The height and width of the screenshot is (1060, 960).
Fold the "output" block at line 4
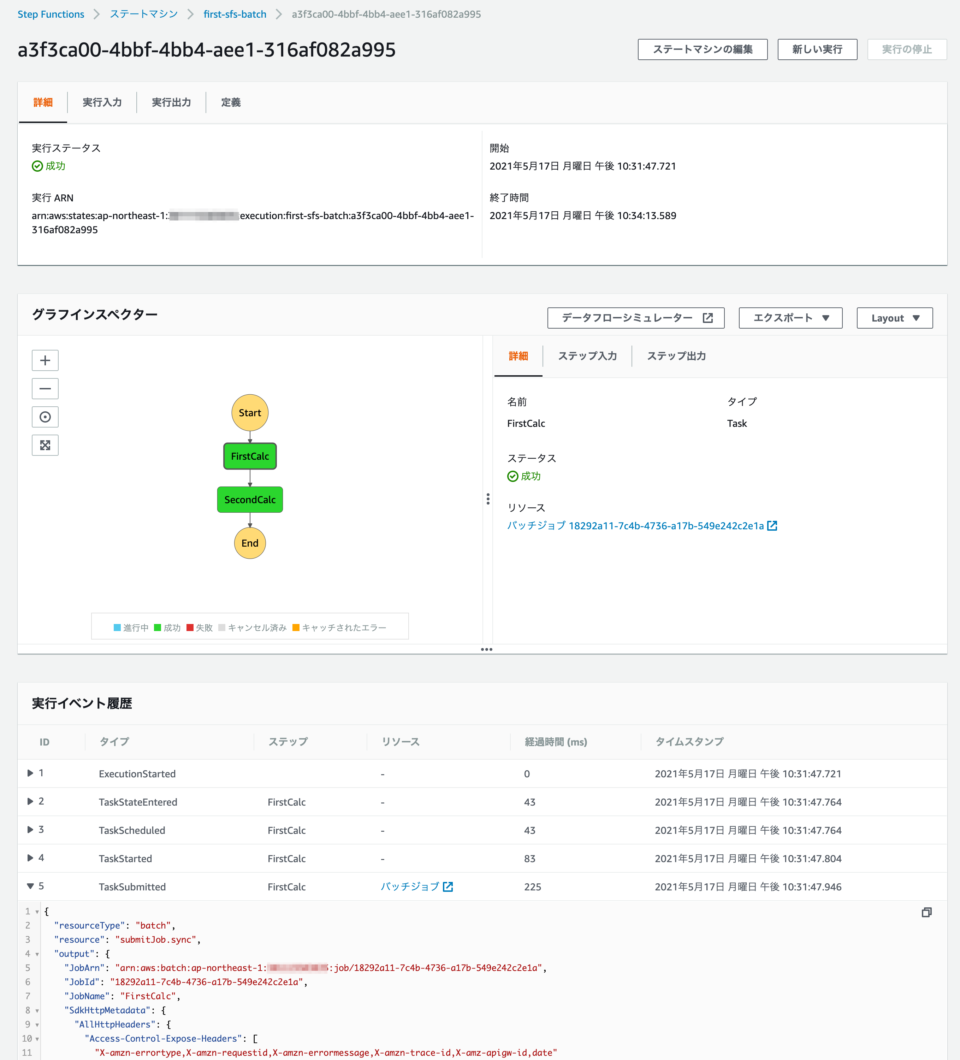37,955
